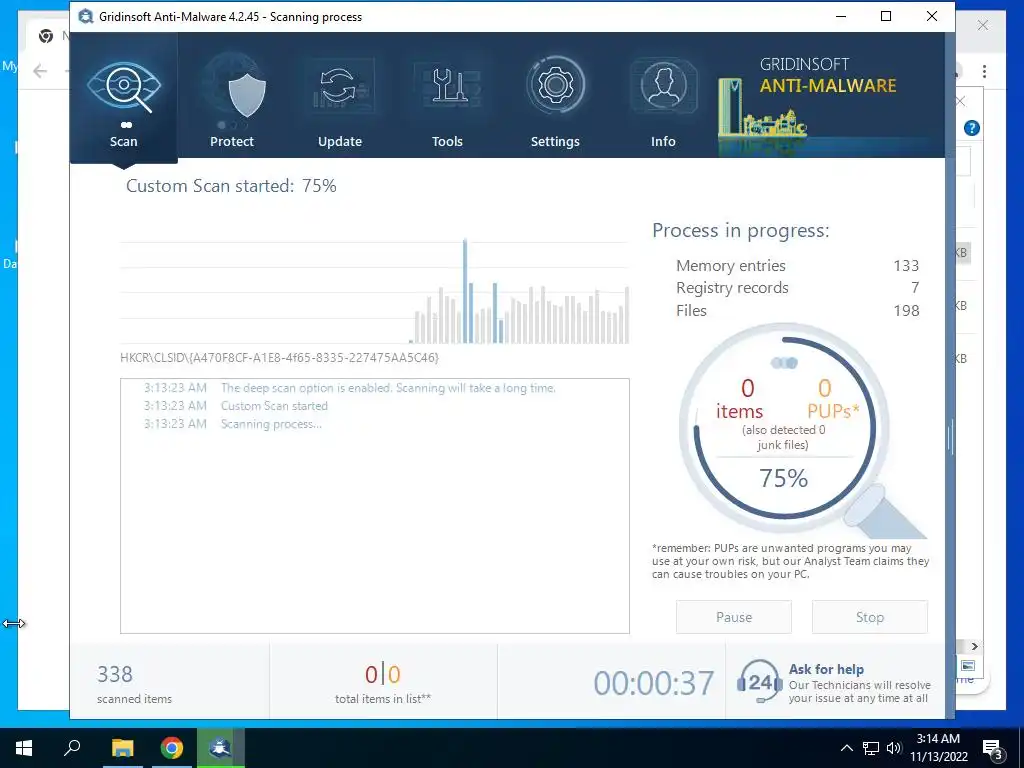Open the Chrome three-dot menu
Screen dimensions: 1024x768
pyautogui.click(x=984, y=71)
